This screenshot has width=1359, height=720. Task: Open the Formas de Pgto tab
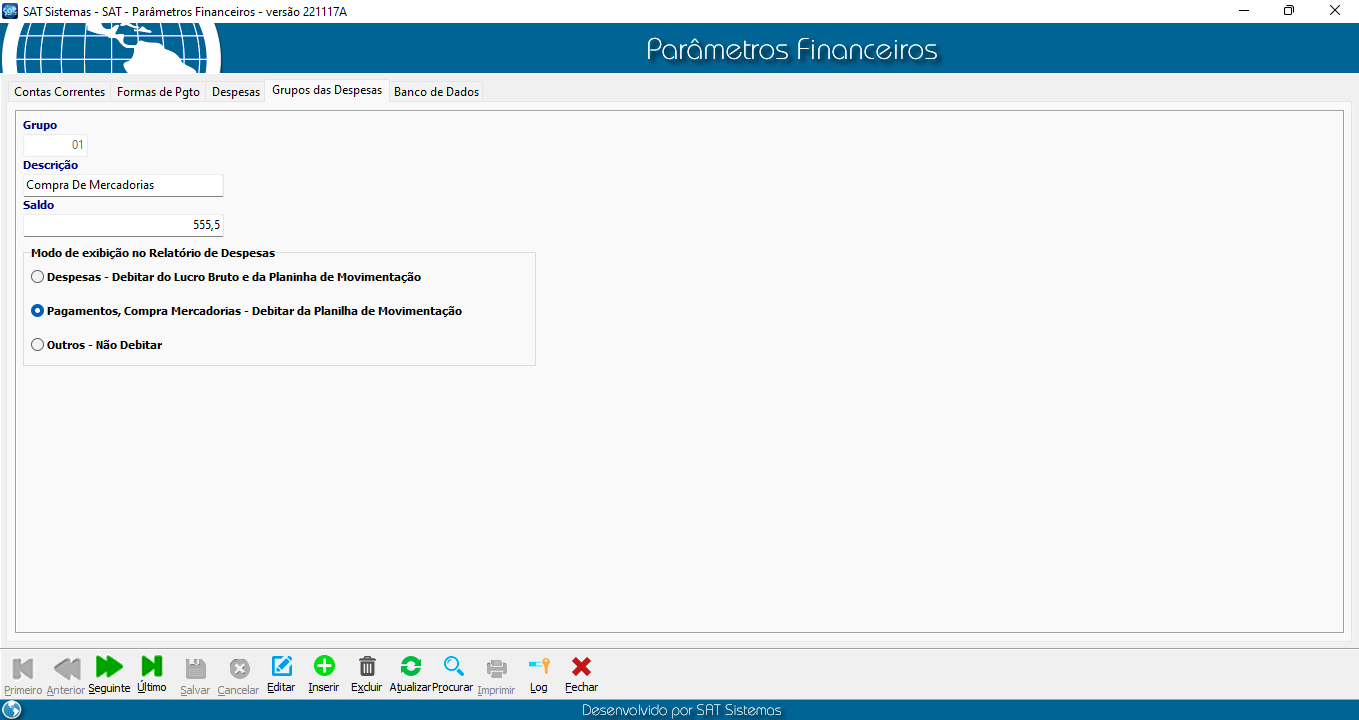[x=158, y=92]
